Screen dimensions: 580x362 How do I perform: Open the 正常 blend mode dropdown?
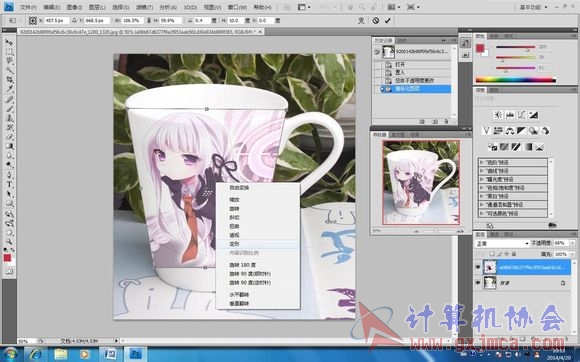(502, 244)
